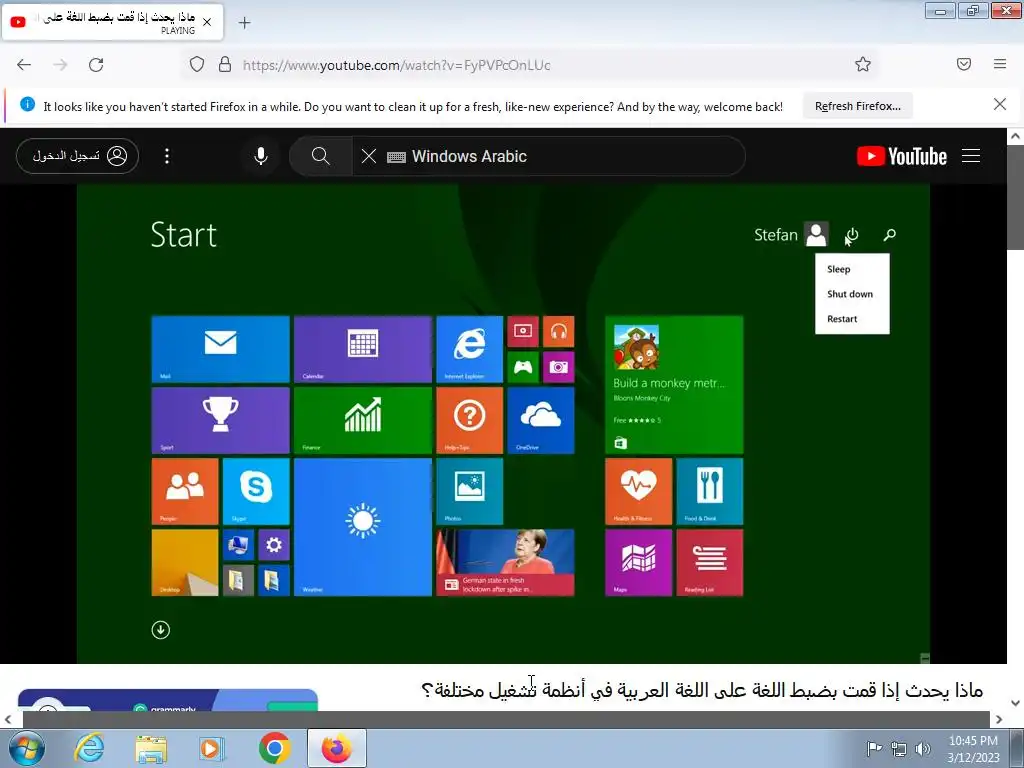This screenshot has width=1024, height=768.
Task: Launch Internet Explorer from taskbar
Action: coord(89,748)
